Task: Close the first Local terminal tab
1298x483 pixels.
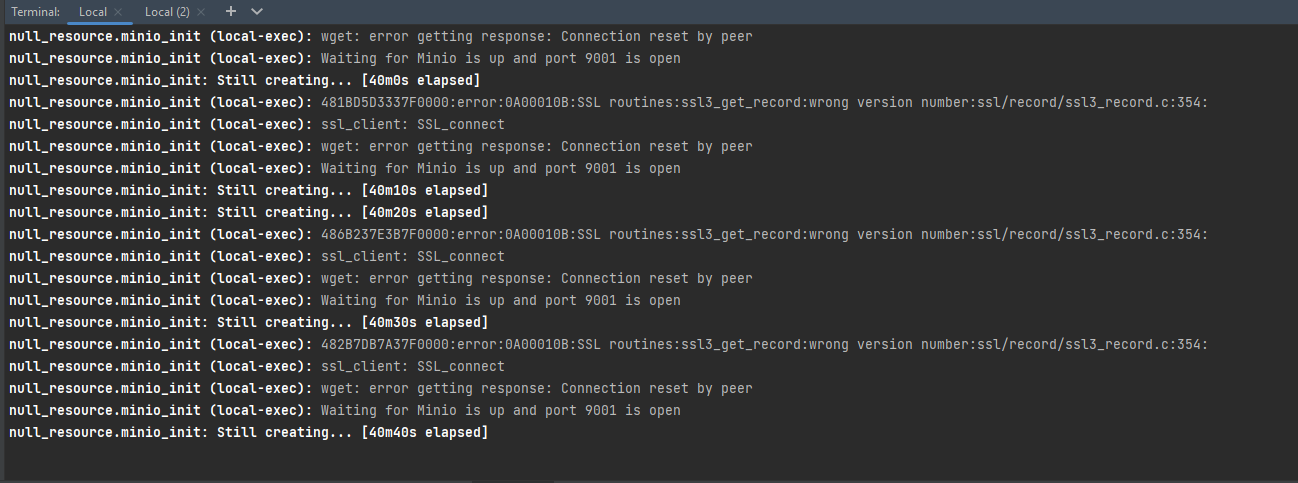Action: (118, 12)
